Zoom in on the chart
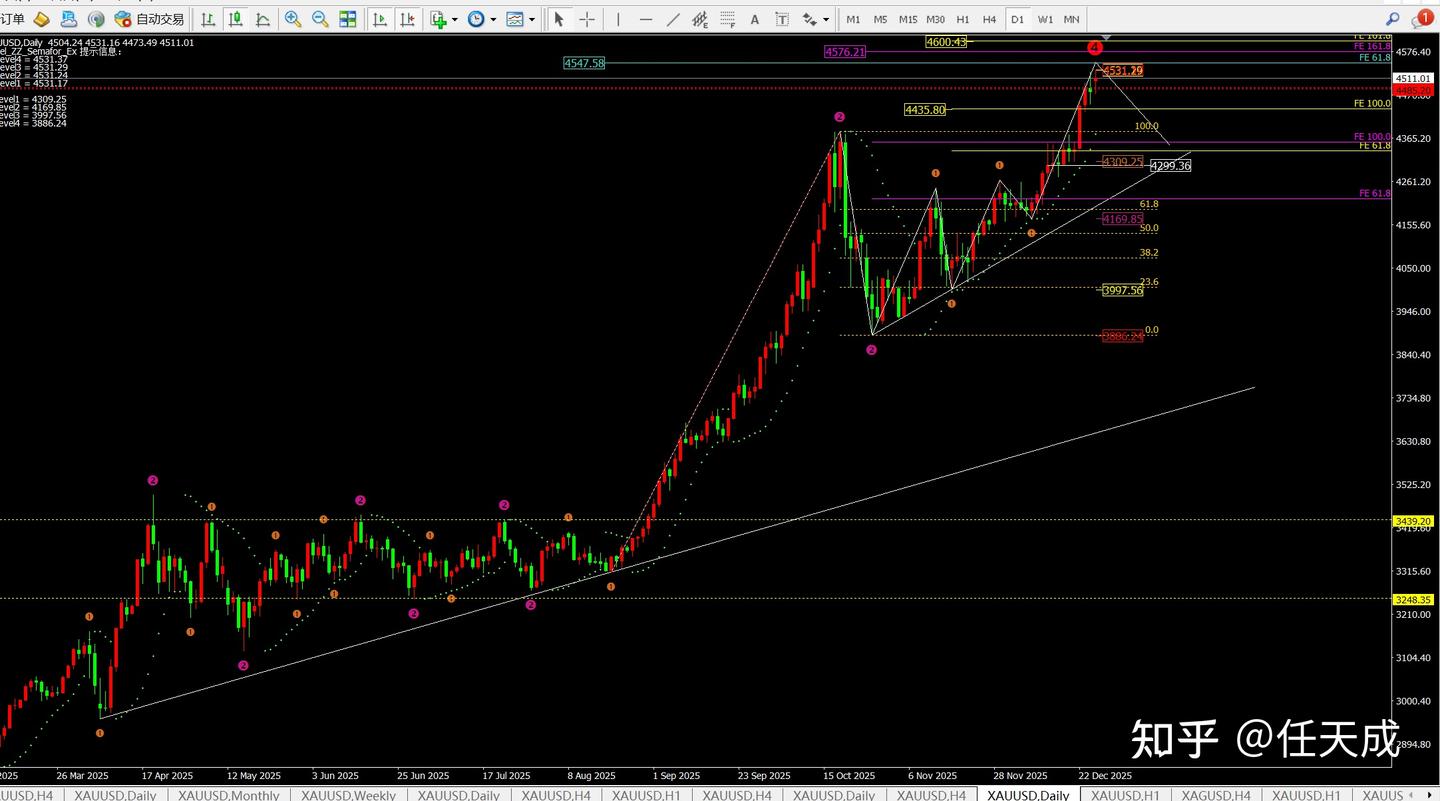The width and height of the screenshot is (1440, 801). click(x=293, y=19)
